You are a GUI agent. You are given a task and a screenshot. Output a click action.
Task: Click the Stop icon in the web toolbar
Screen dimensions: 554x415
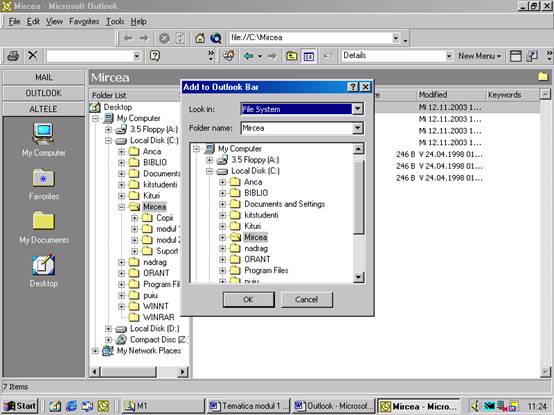click(164, 38)
